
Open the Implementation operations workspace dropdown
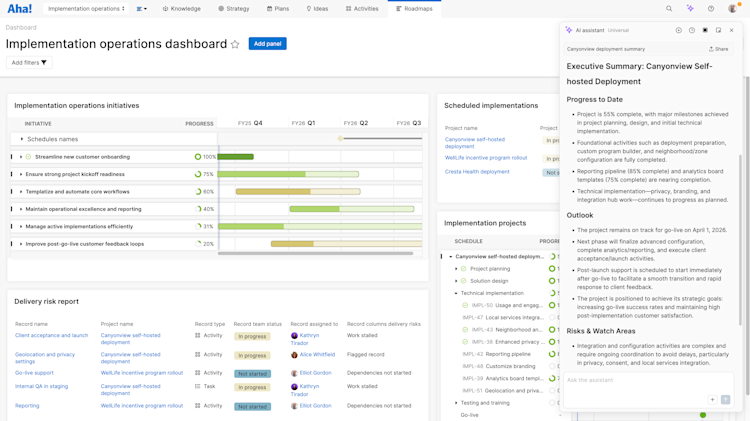pyautogui.click(x=86, y=9)
